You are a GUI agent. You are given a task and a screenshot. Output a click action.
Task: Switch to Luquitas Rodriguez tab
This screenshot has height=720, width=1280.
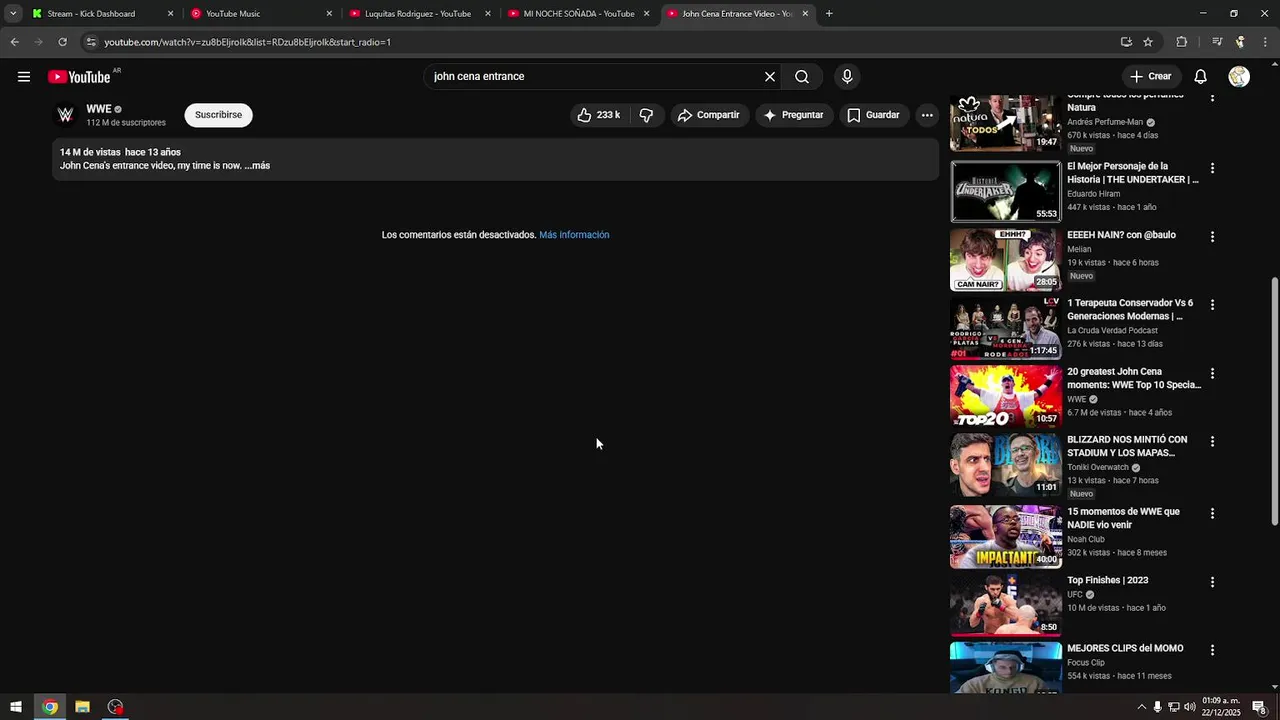[x=418, y=14]
